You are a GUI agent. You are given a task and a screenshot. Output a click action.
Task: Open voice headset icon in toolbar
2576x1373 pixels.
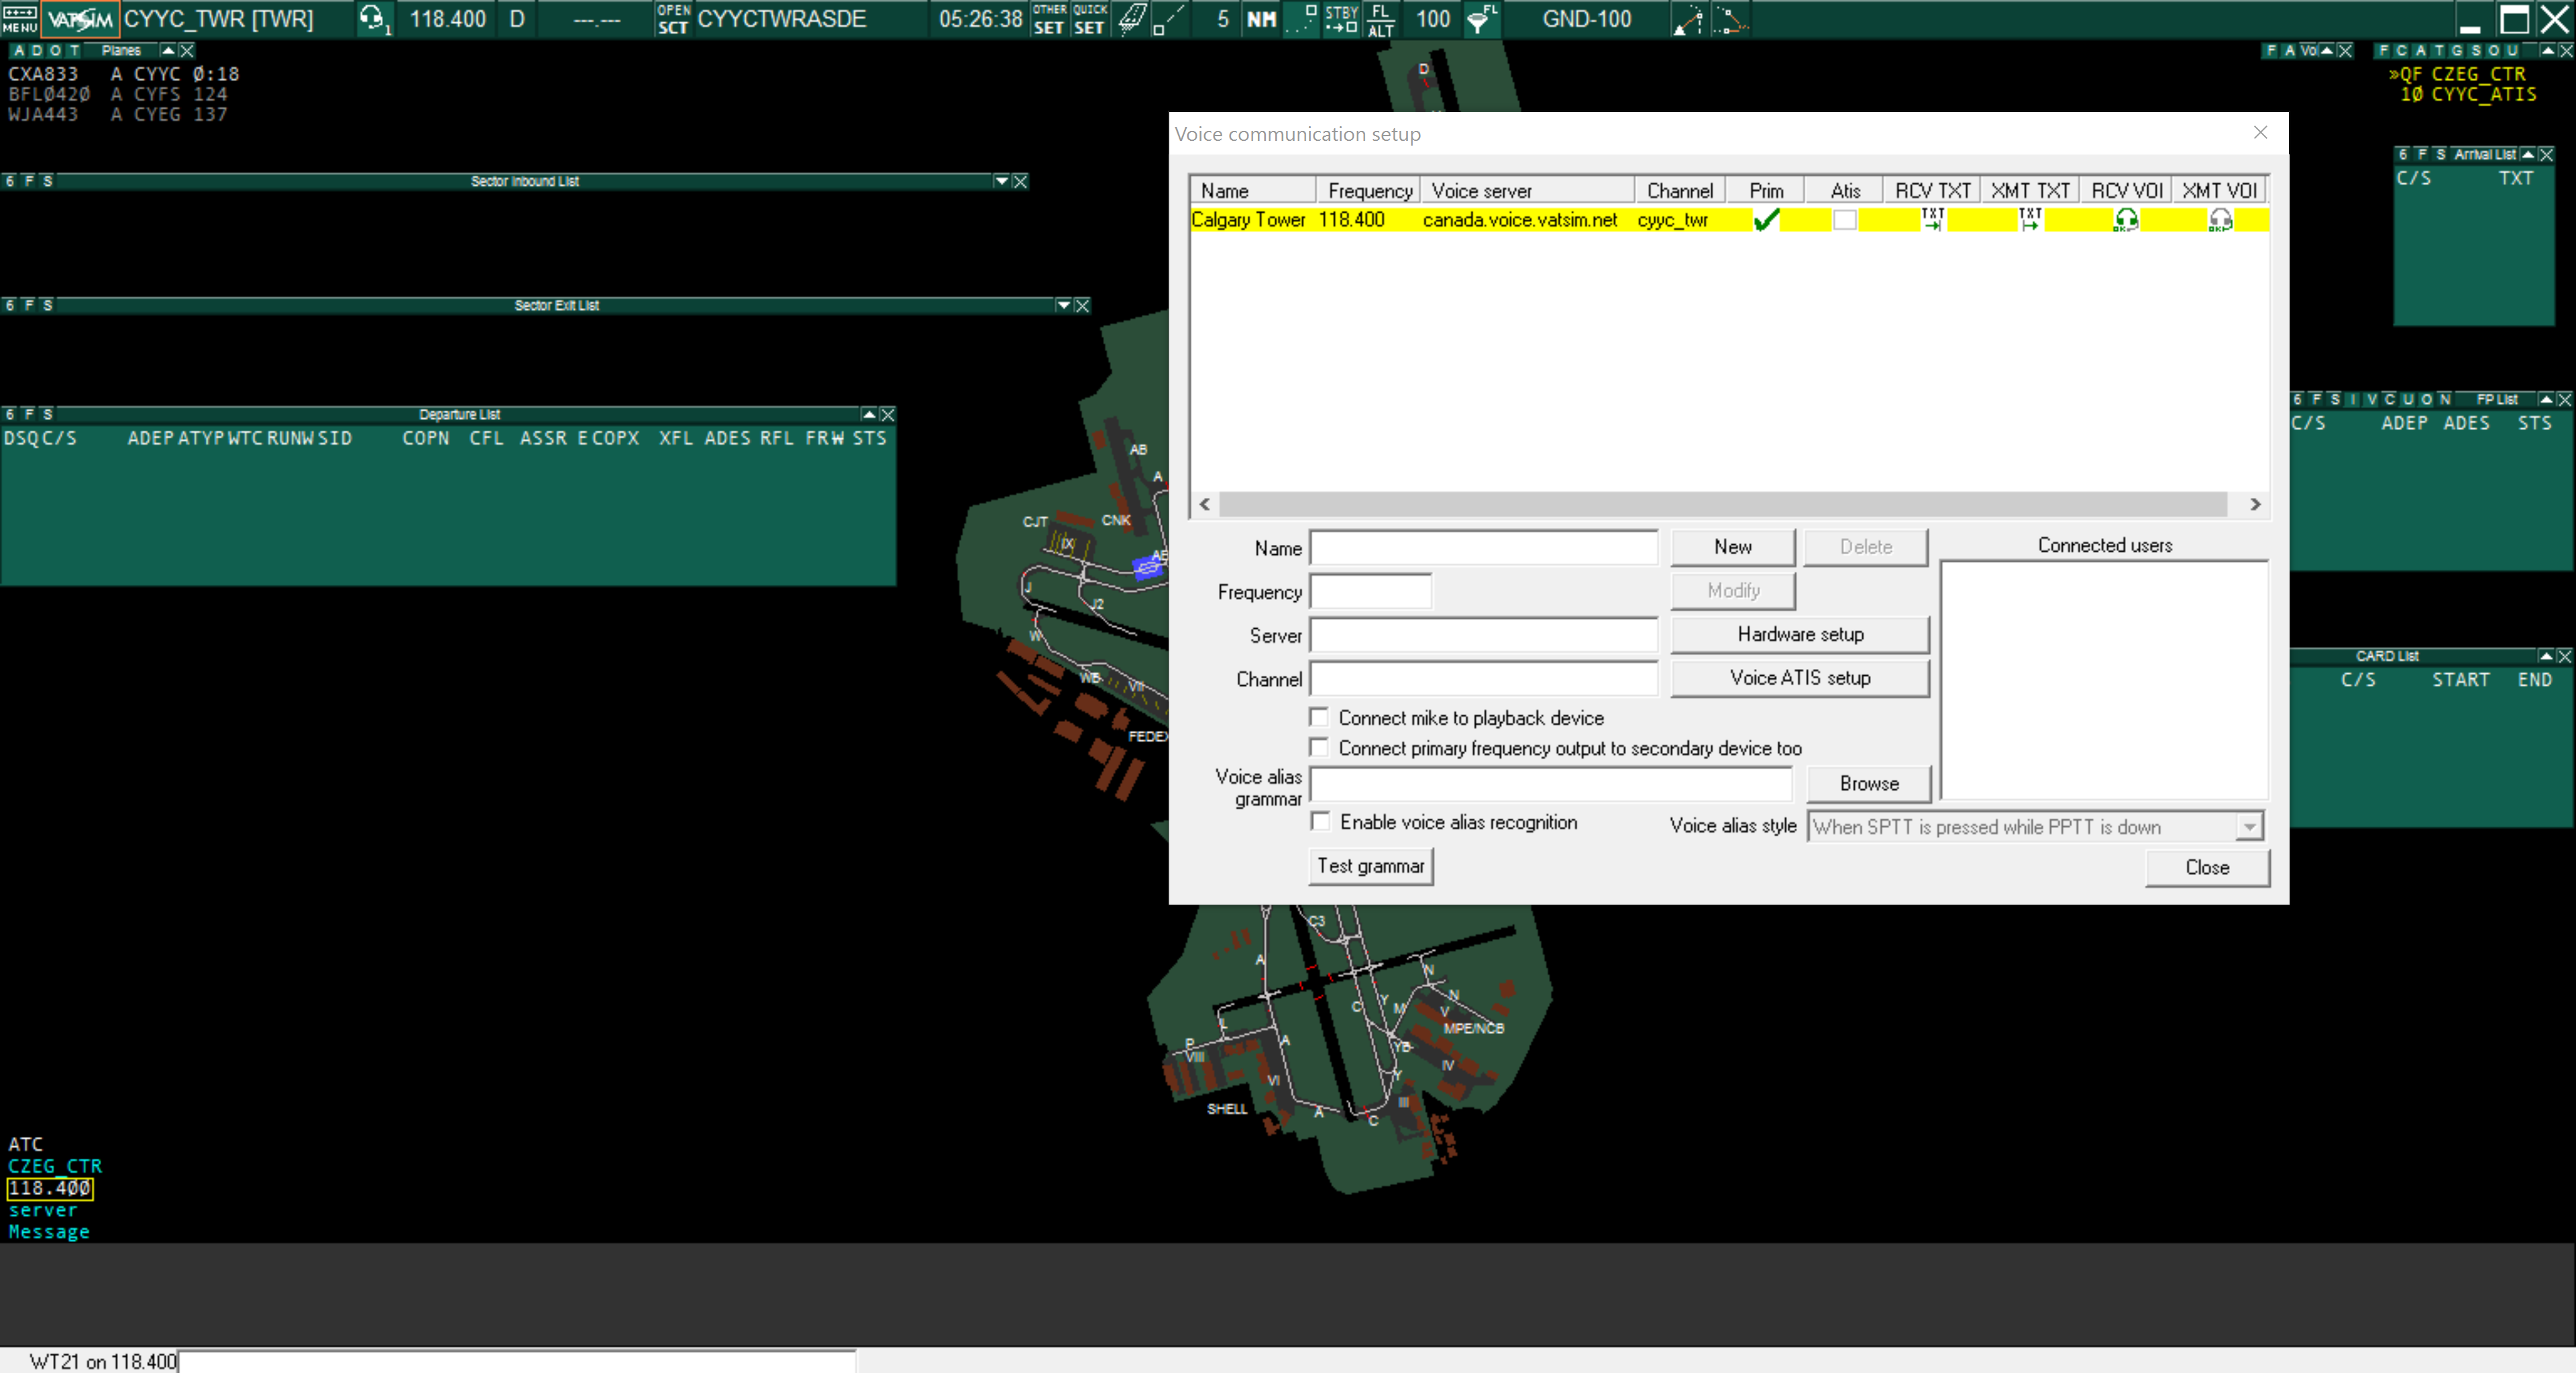coord(373,18)
